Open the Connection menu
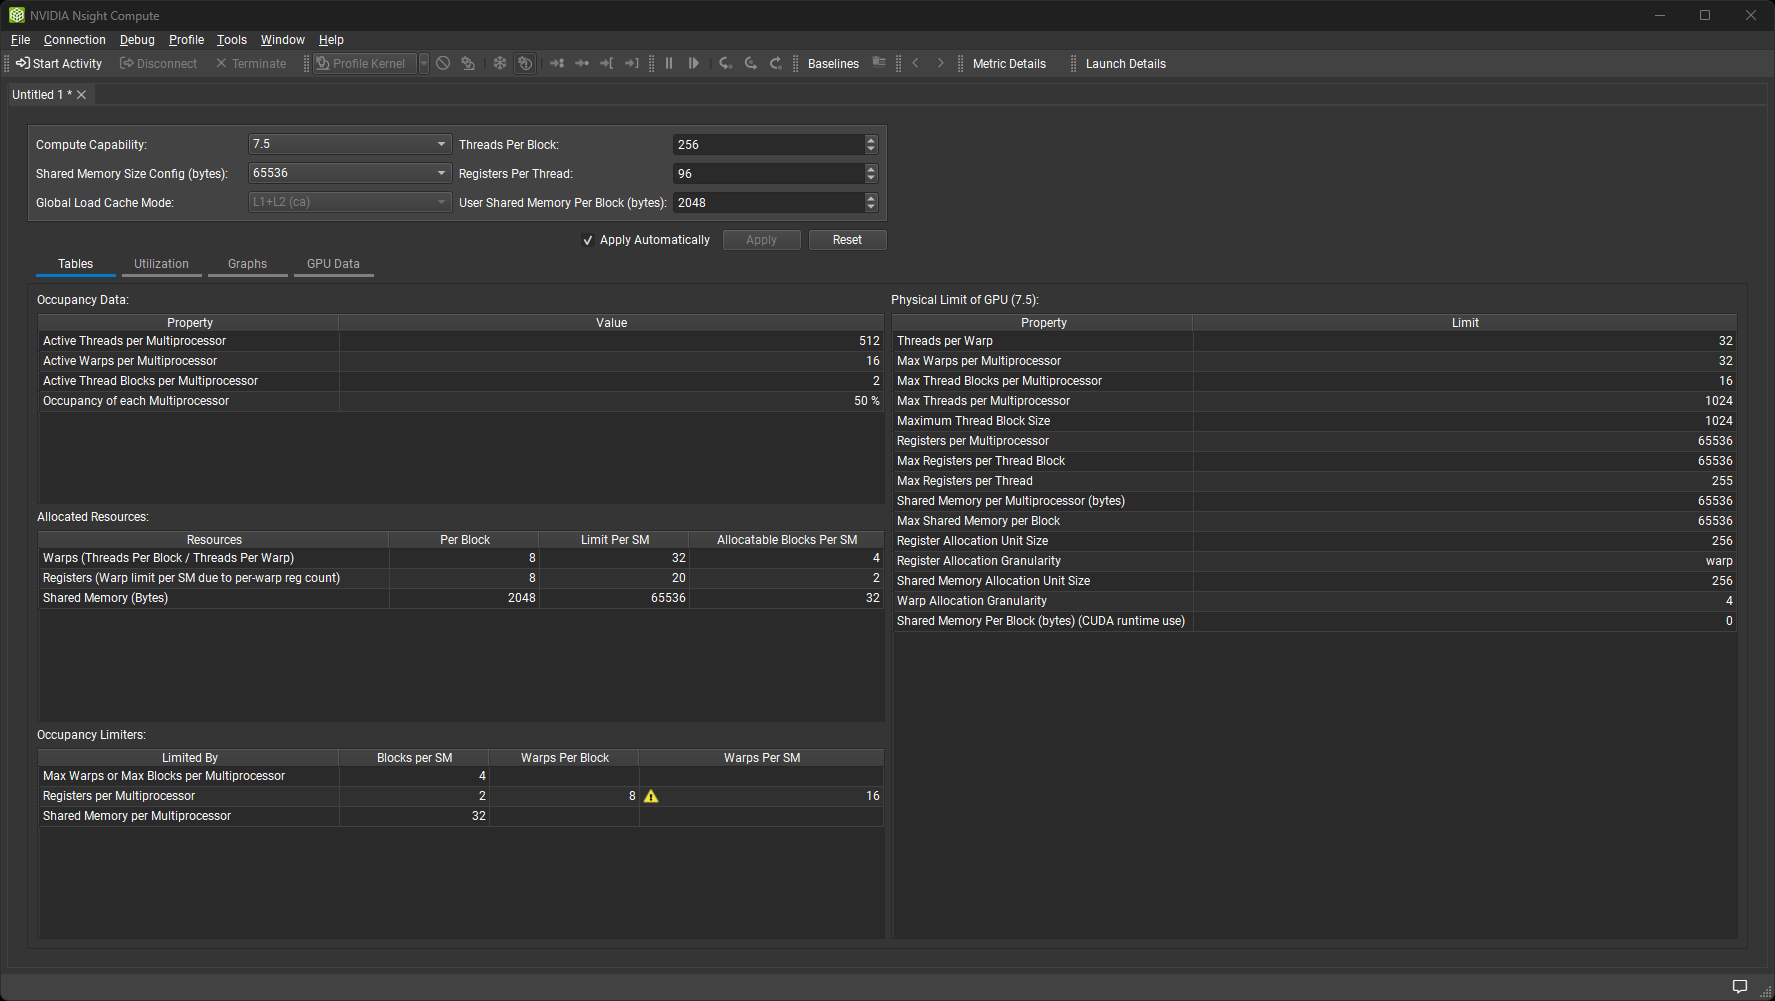The image size is (1775, 1001). click(75, 40)
